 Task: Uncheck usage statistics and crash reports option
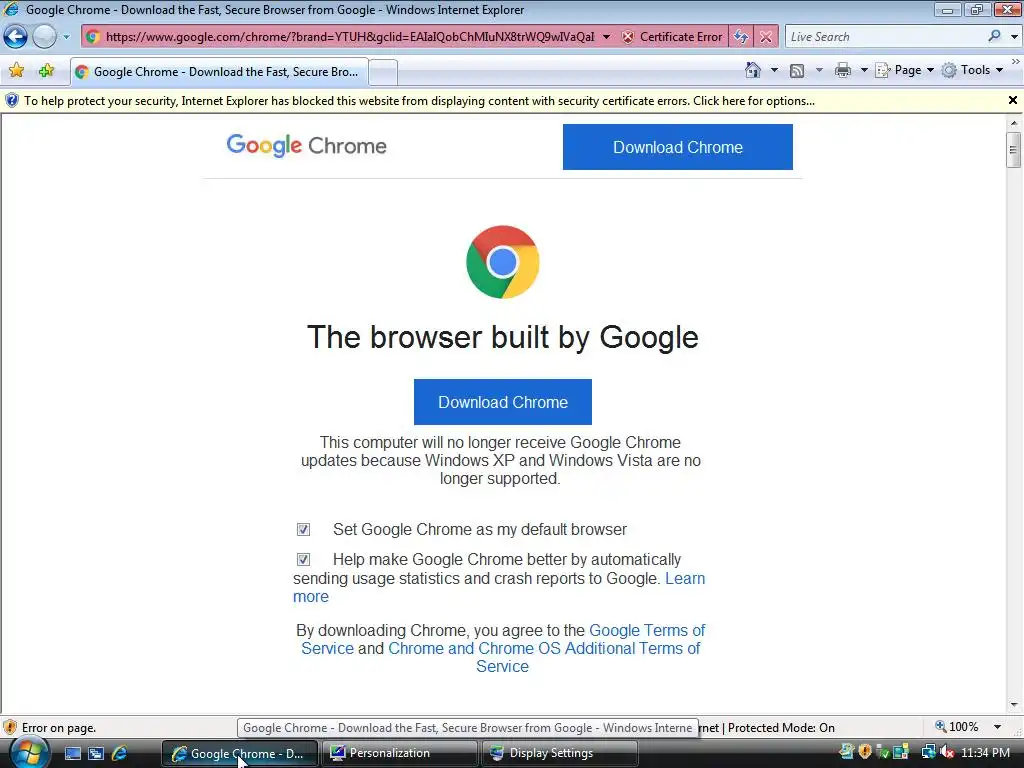tap(303, 560)
